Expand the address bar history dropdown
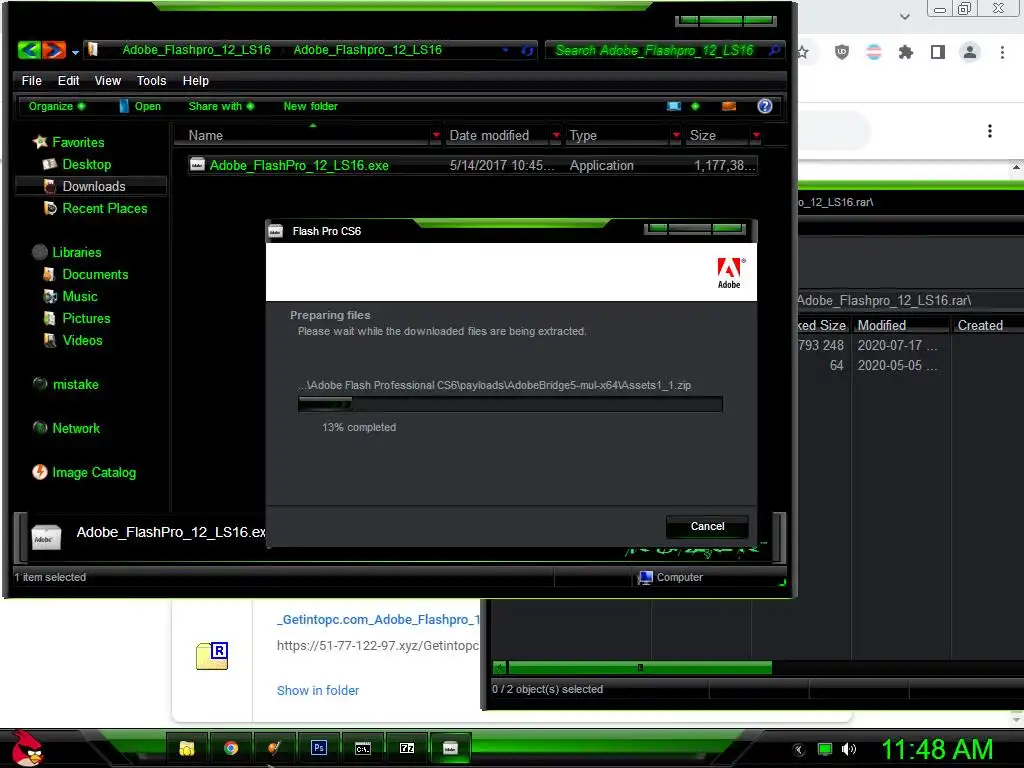 (505, 50)
